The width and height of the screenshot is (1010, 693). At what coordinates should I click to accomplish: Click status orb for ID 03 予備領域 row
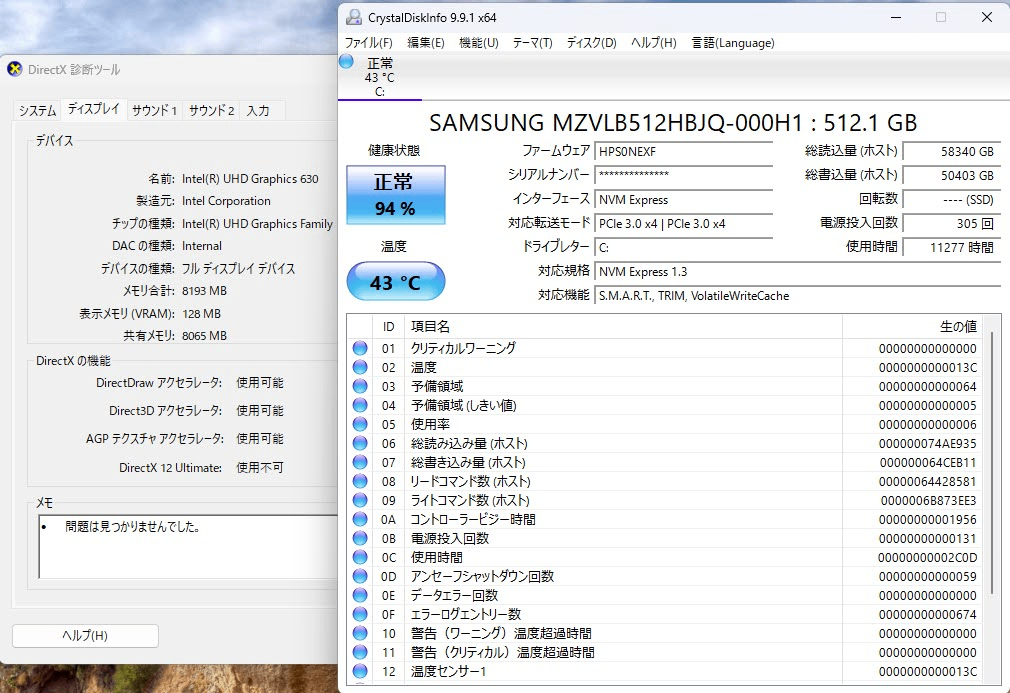tap(360, 386)
